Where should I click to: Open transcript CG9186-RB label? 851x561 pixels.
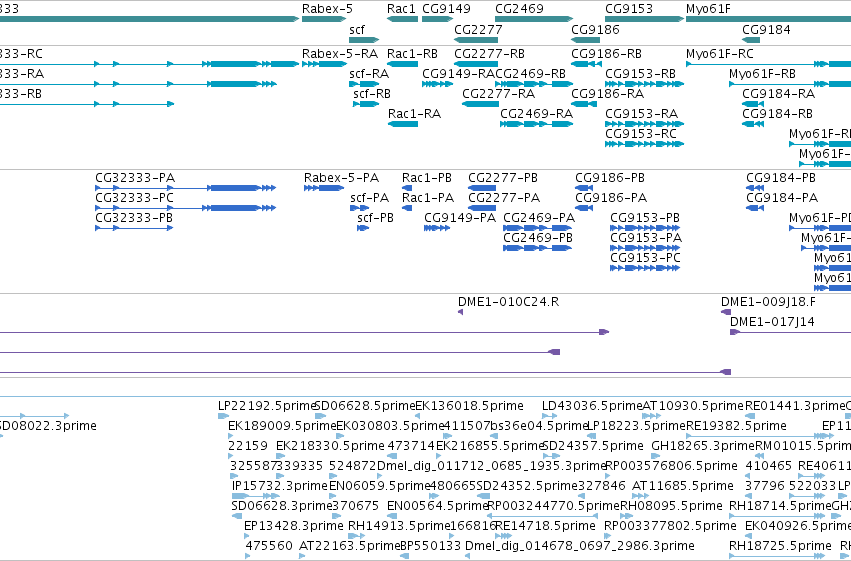pos(606,54)
